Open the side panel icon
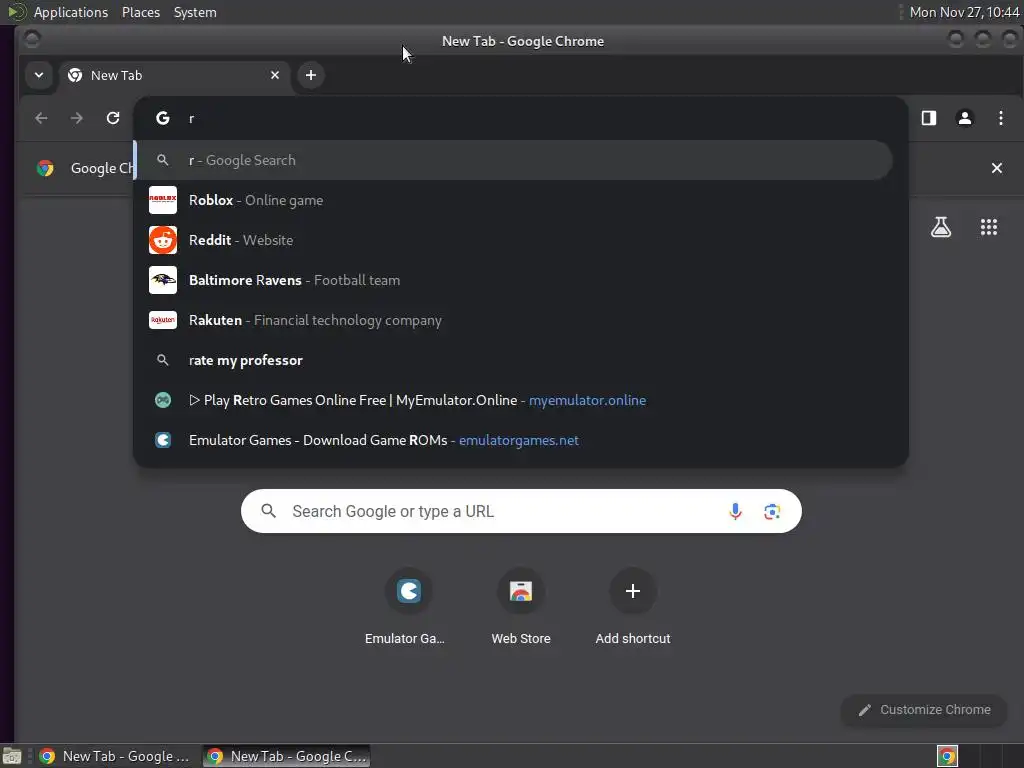The image size is (1024, 768). click(929, 118)
